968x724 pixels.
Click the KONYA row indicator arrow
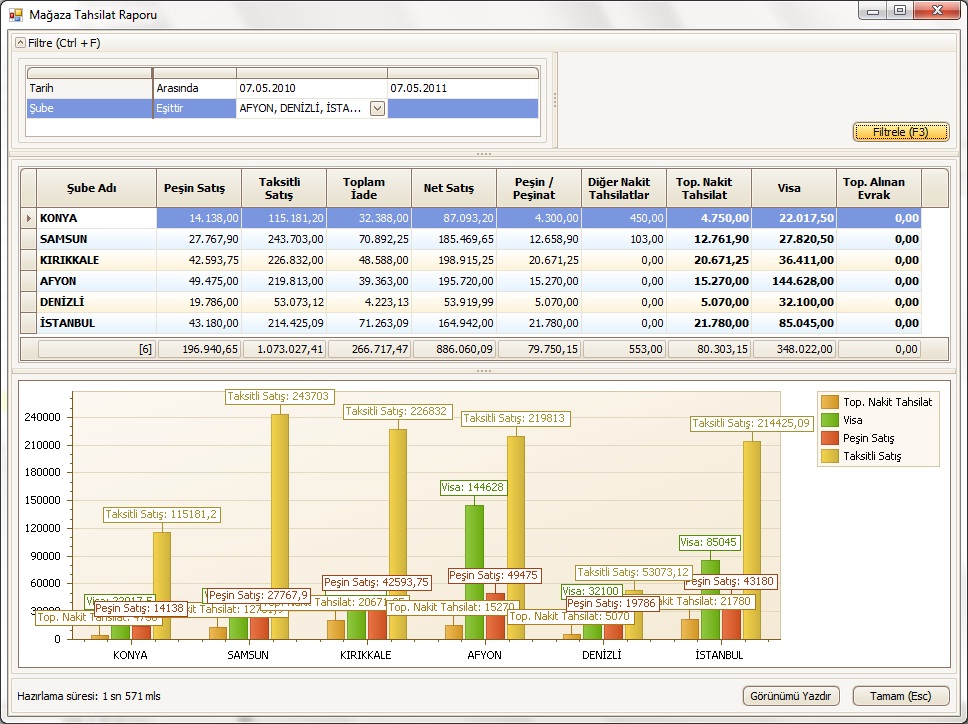(28, 218)
